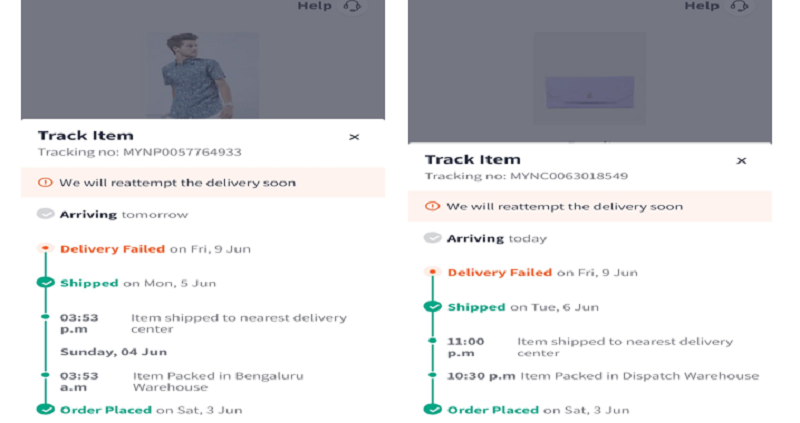The width and height of the screenshot is (800, 423).
Task: Close the Track Item panel for MYNC0063018549
Action: coord(741,161)
